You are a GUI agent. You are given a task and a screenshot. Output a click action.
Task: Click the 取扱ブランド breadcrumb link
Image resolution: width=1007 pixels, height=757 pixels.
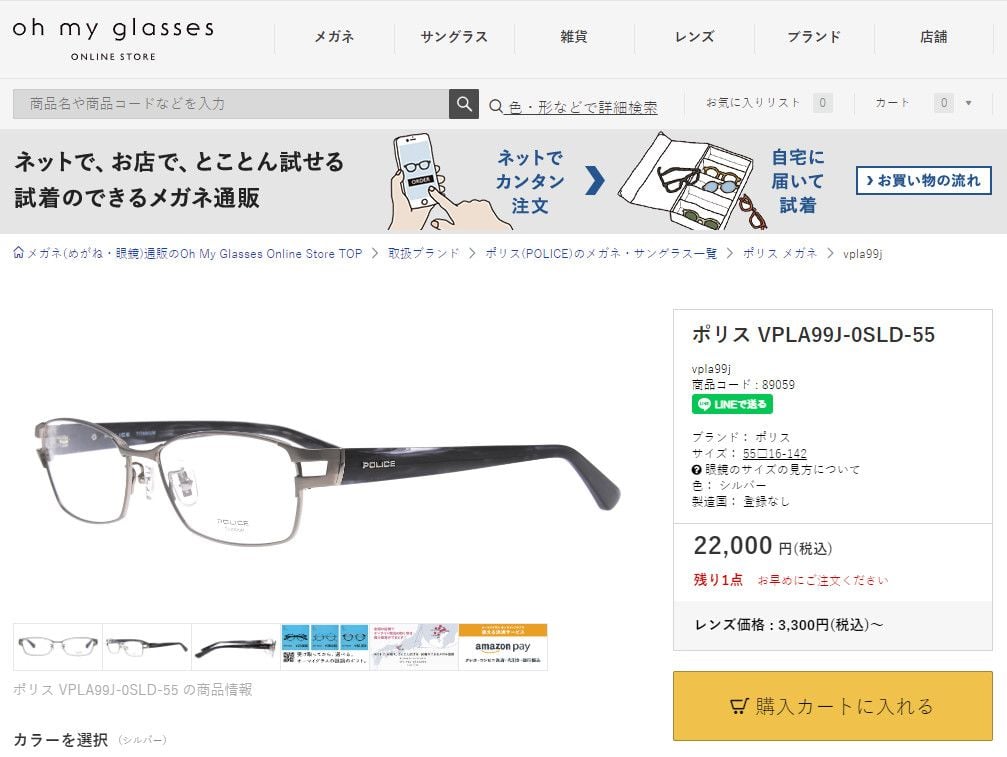click(x=424, y=254)
